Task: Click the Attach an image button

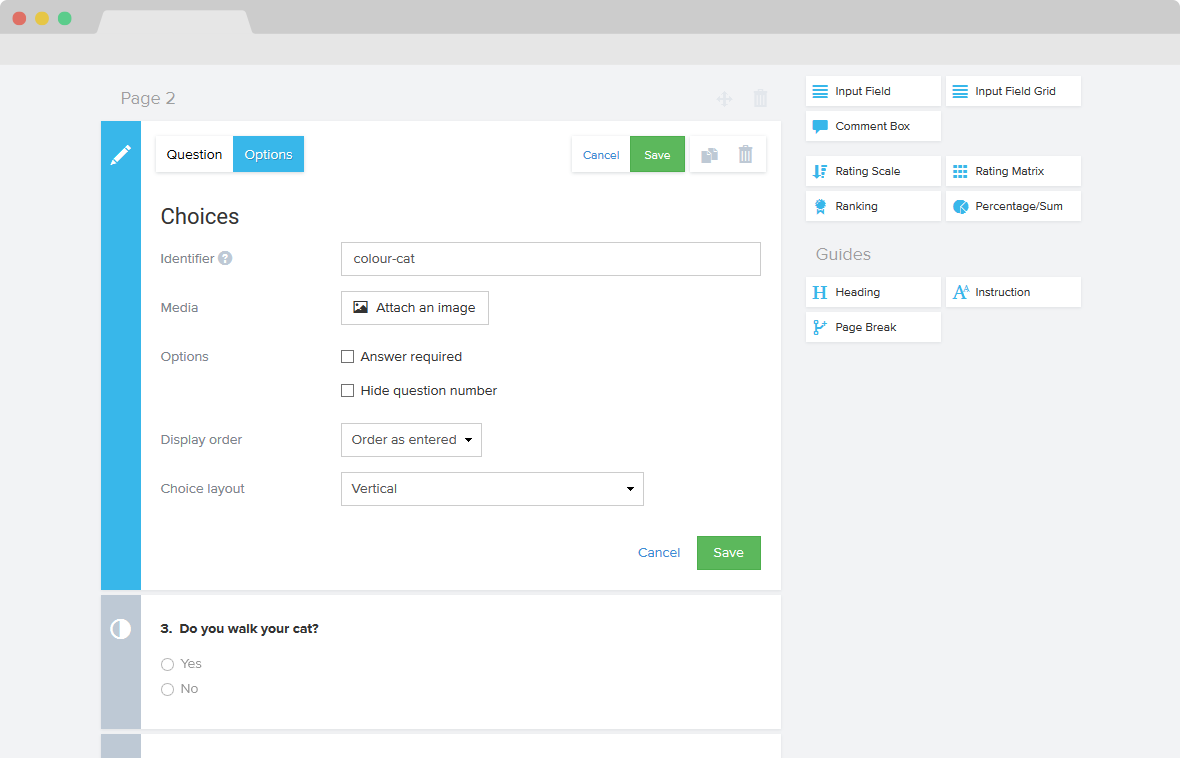Action: click(415, 308)
